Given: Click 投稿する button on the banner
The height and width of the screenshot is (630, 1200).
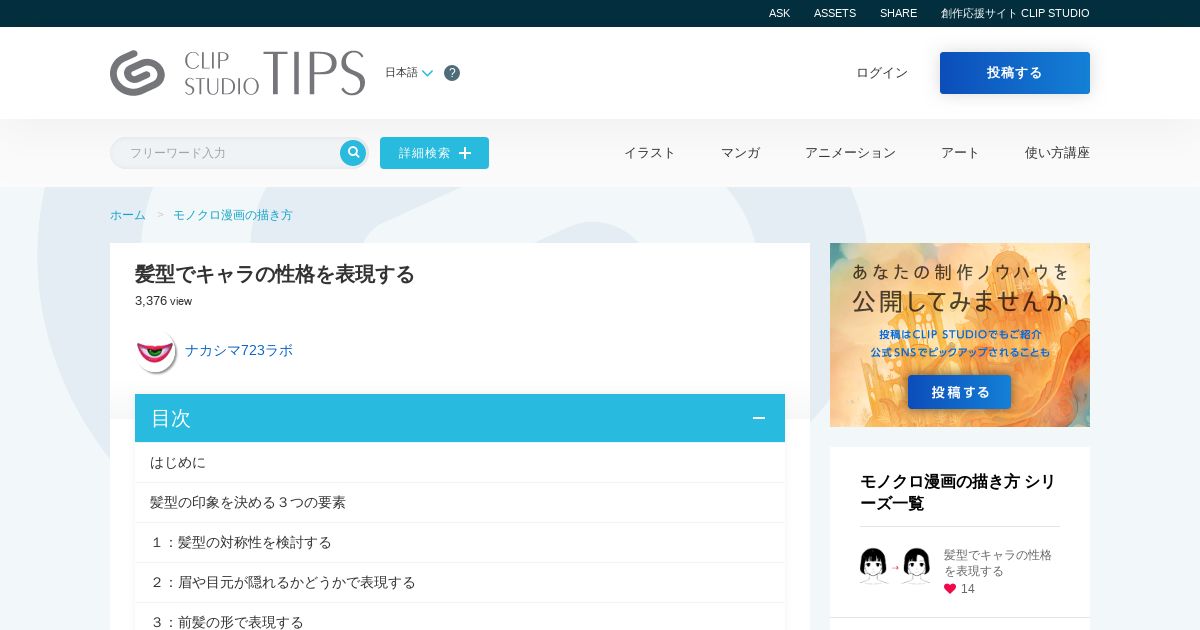Looking at the screenshot, I should click(x=960, y=392).
